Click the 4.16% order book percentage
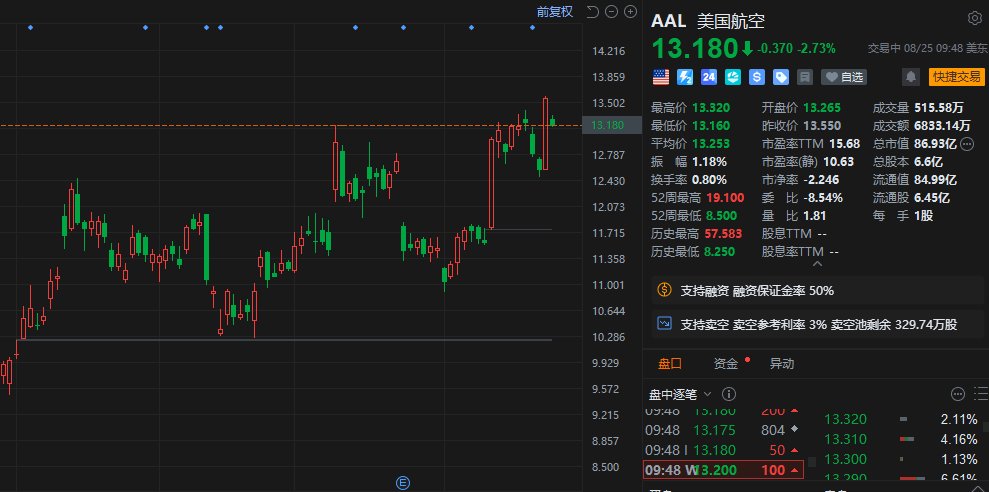Viewport: 989px width, 492px height. 958,439
